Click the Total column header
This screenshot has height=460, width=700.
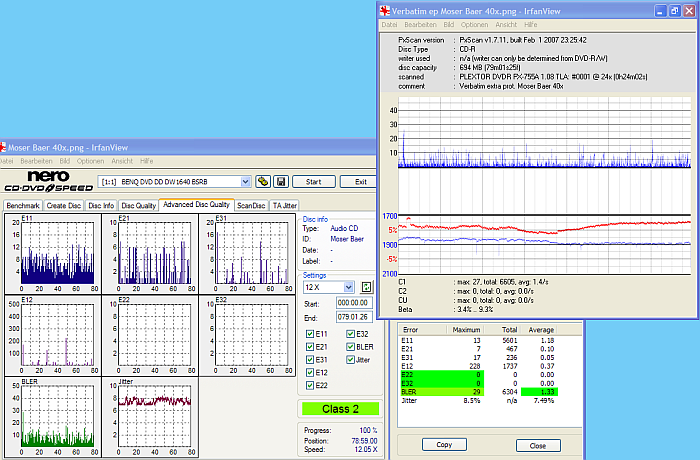(503, 330)
